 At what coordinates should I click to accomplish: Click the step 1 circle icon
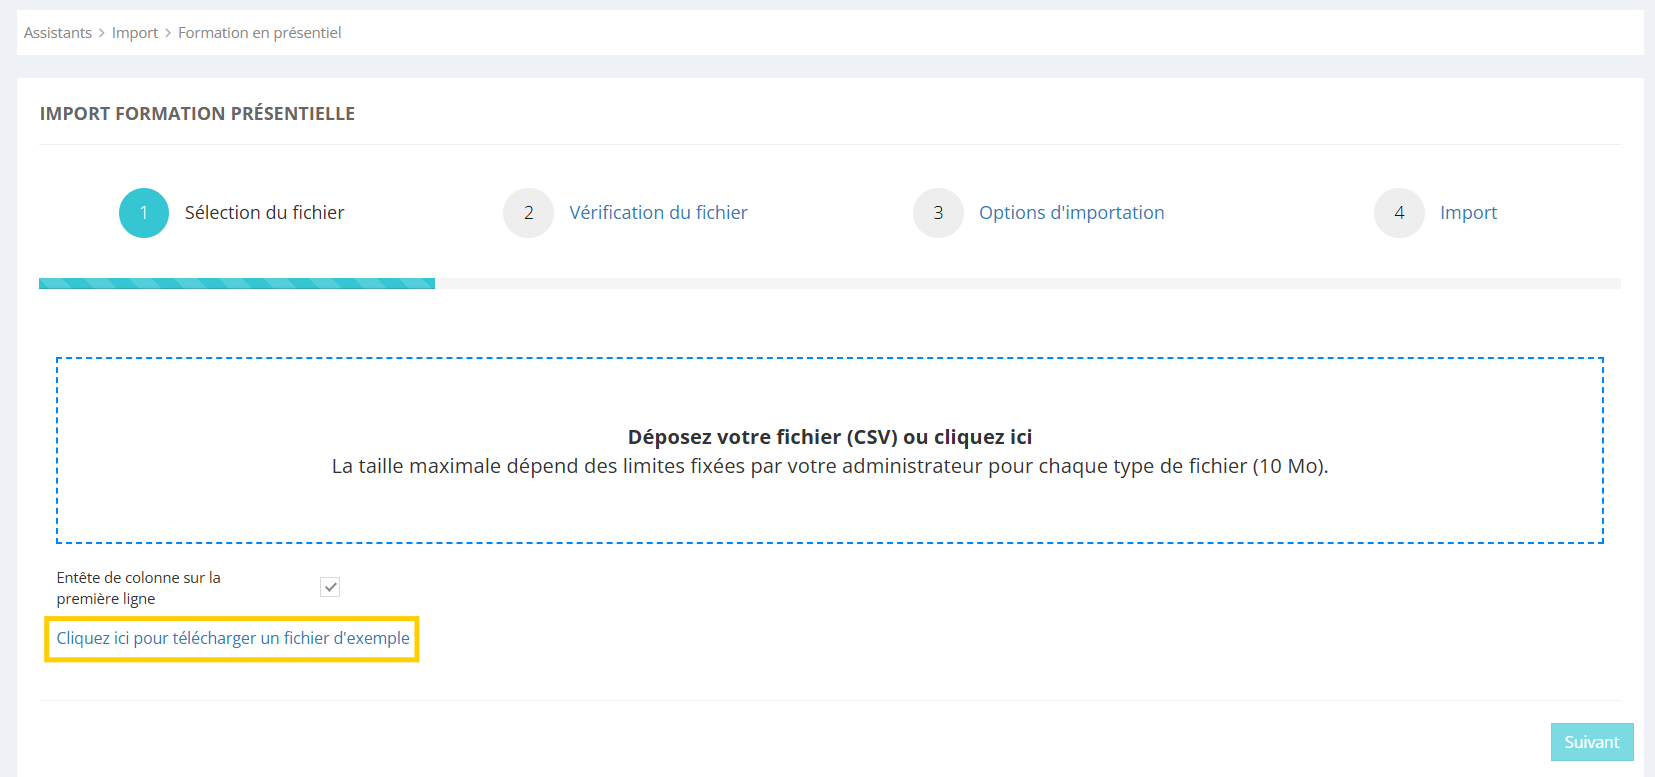(144, 213)
